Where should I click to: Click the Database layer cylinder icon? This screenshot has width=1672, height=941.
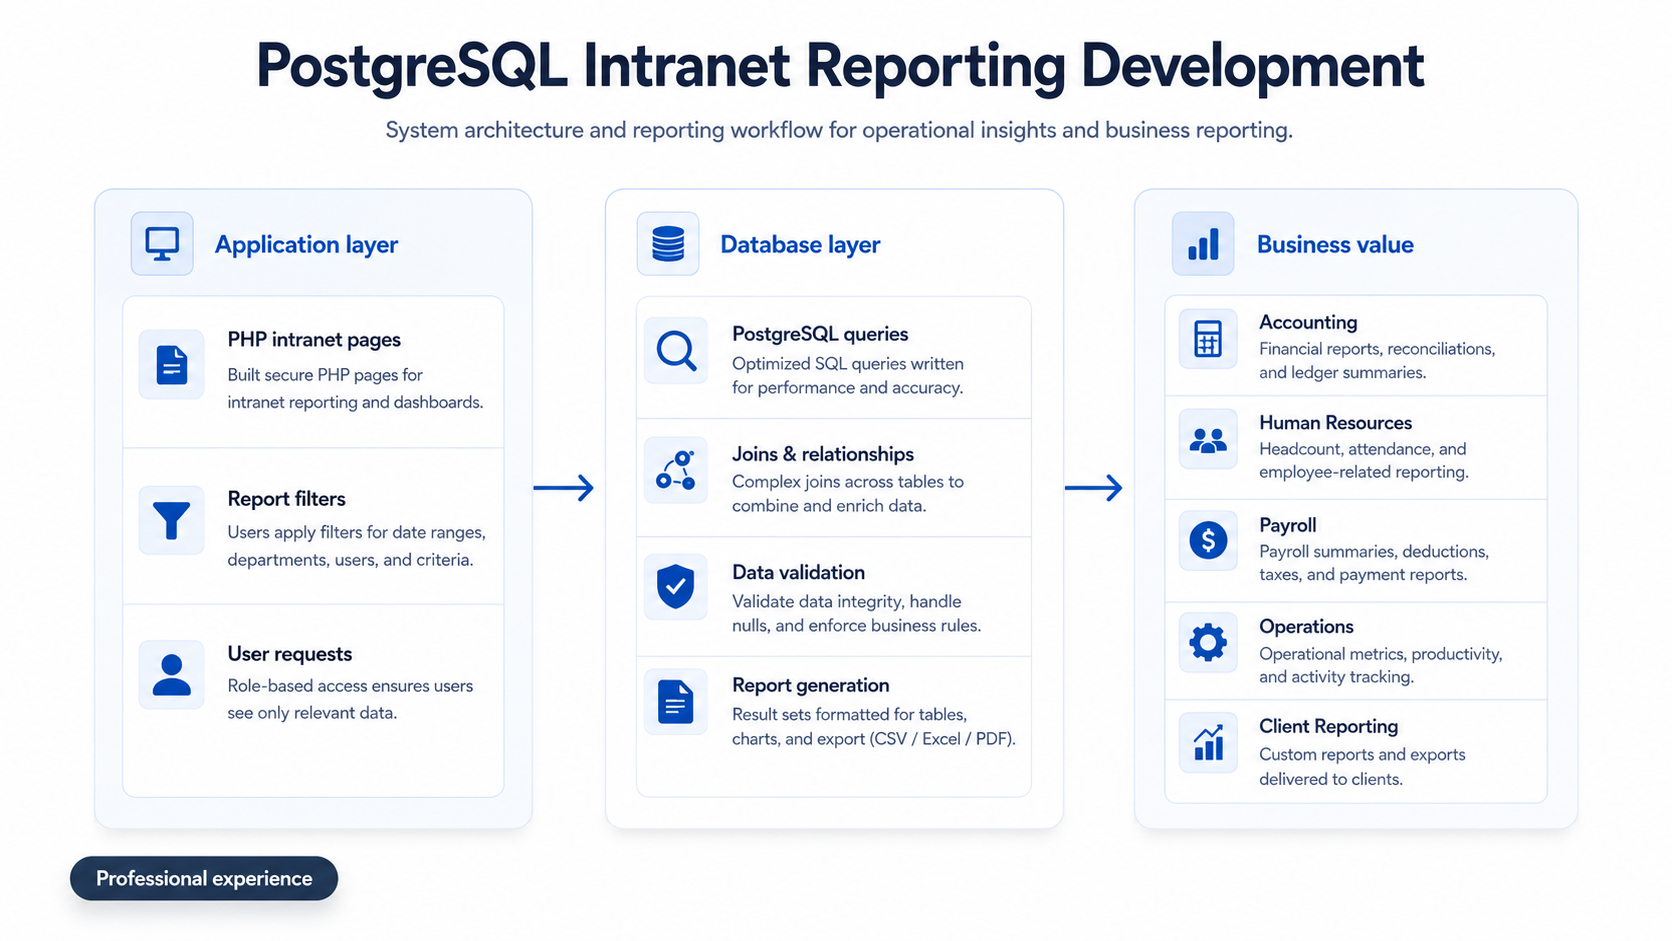tap(668, 243)
